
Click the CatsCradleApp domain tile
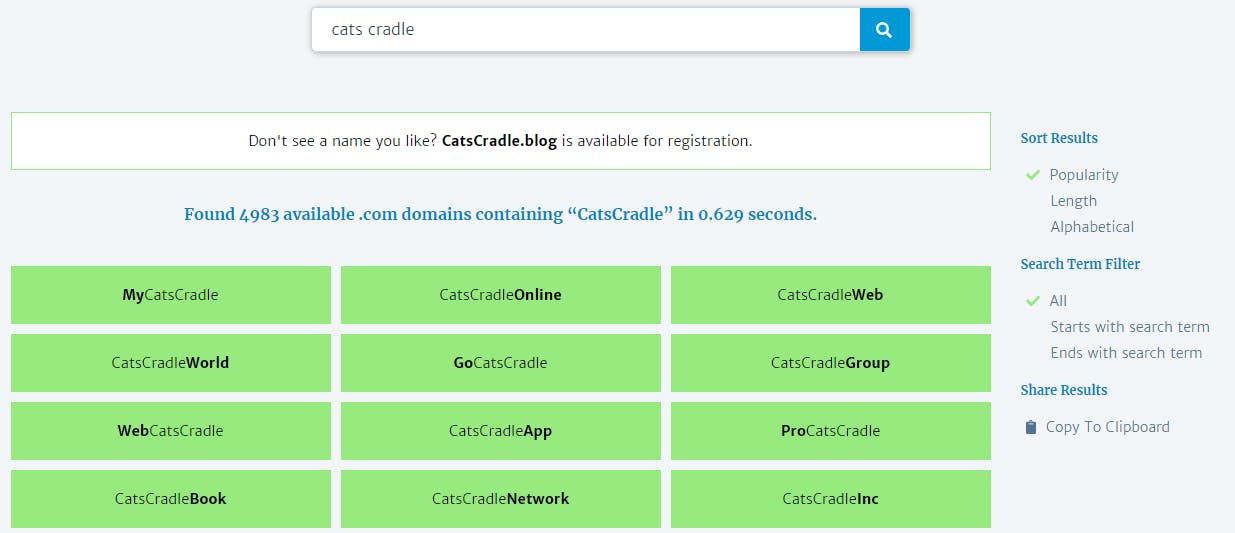501,431
